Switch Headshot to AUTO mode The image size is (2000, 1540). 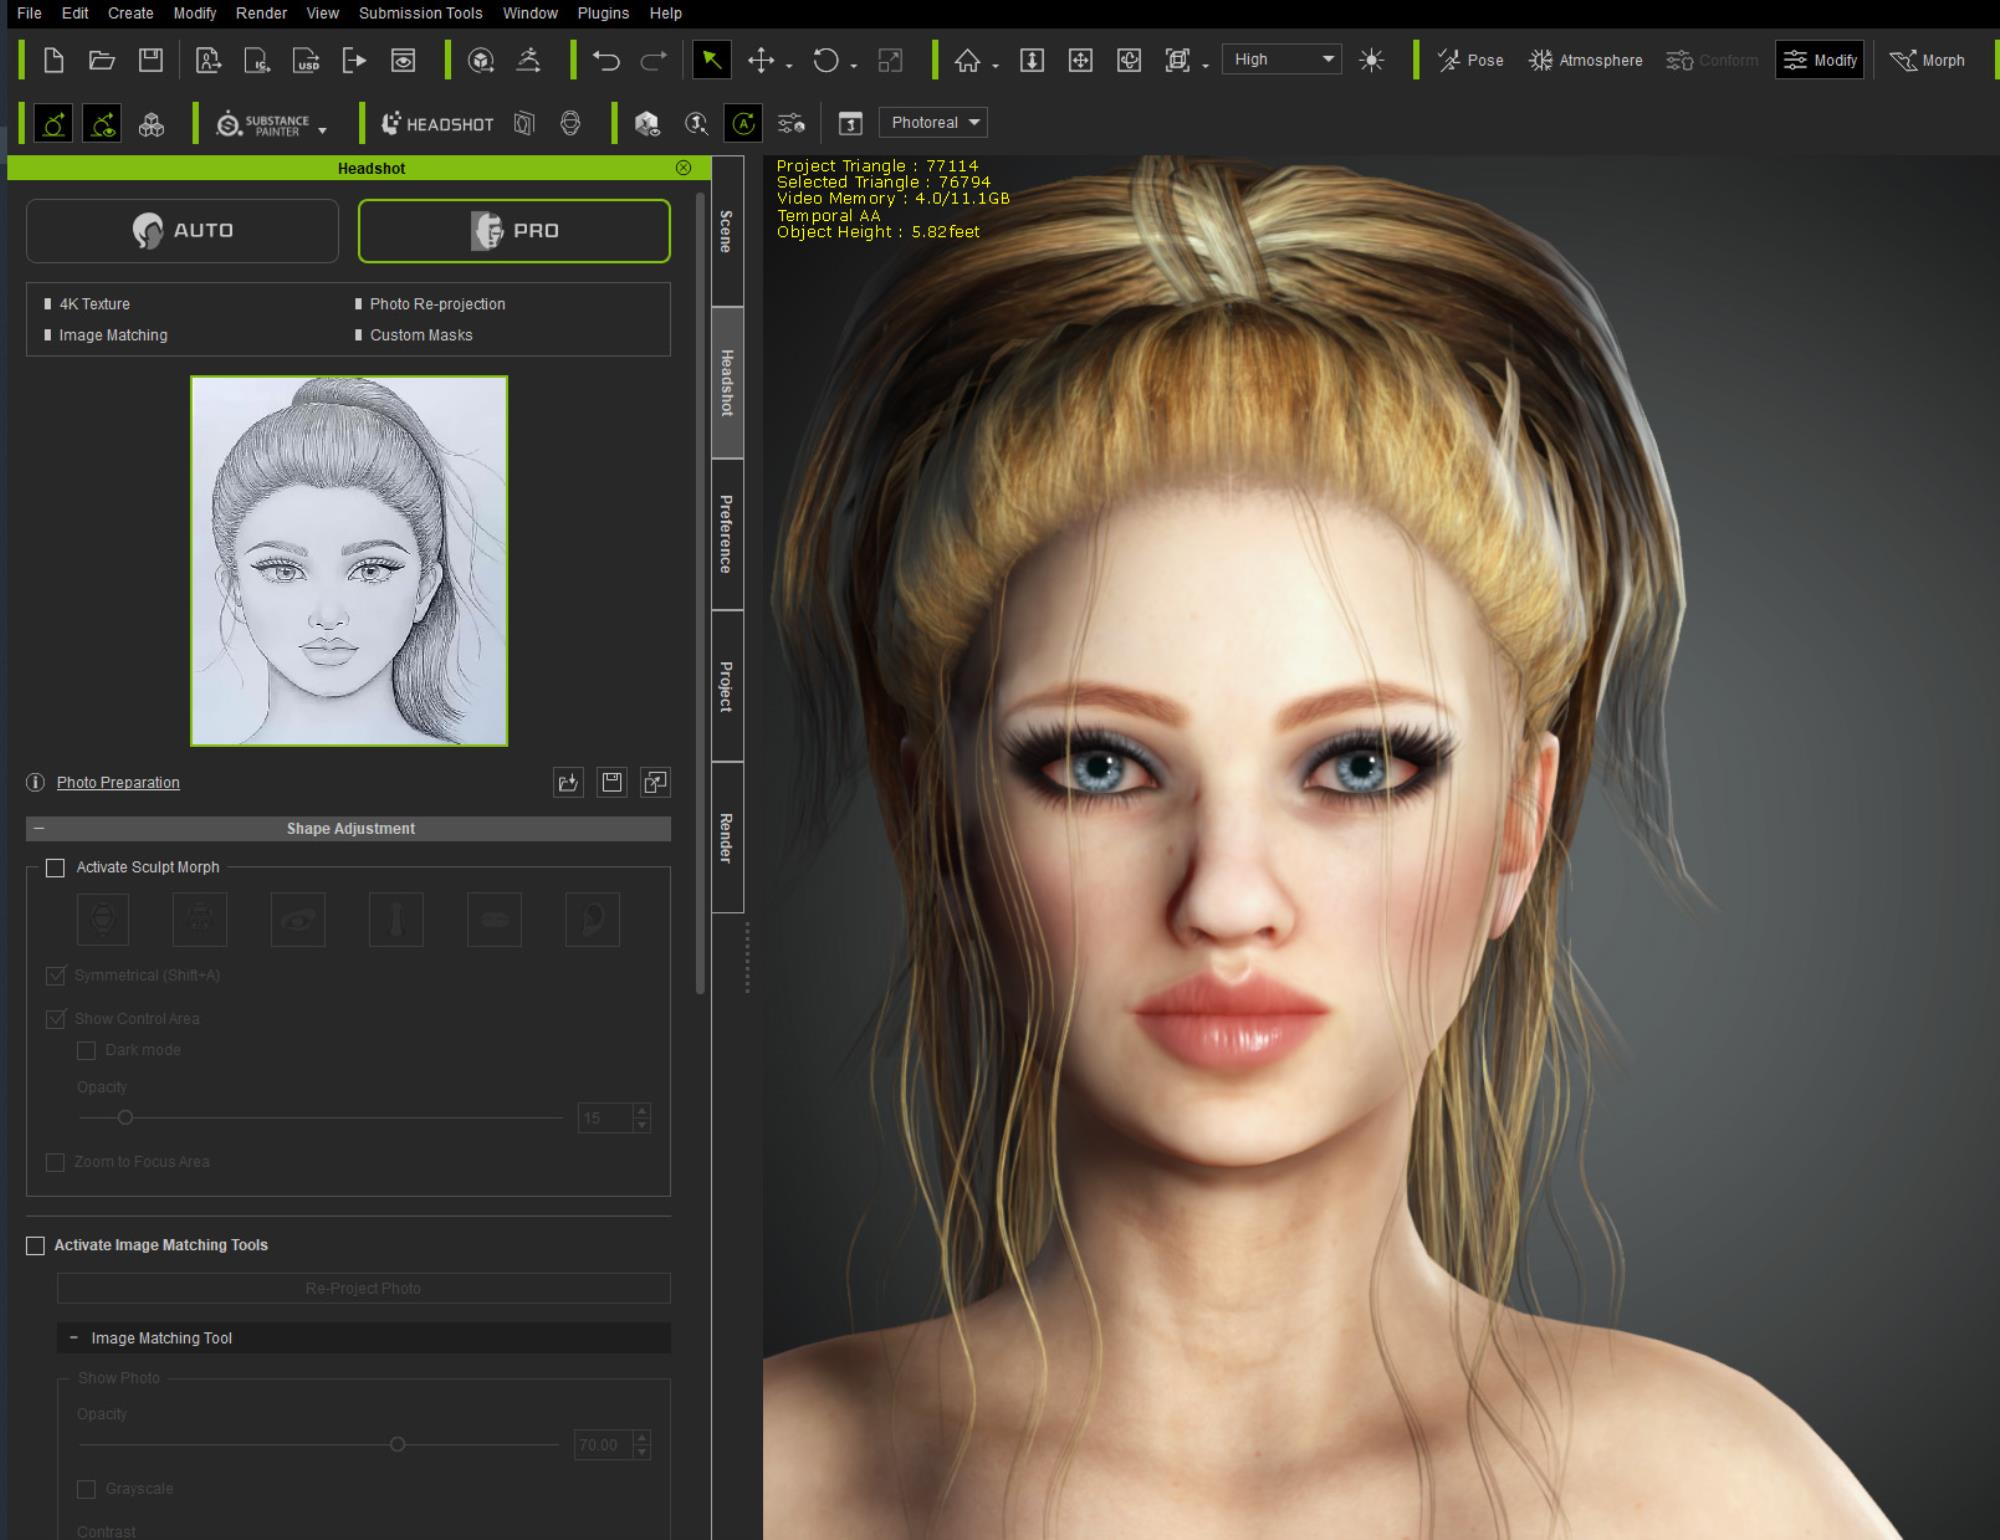[x=182, y=231]
